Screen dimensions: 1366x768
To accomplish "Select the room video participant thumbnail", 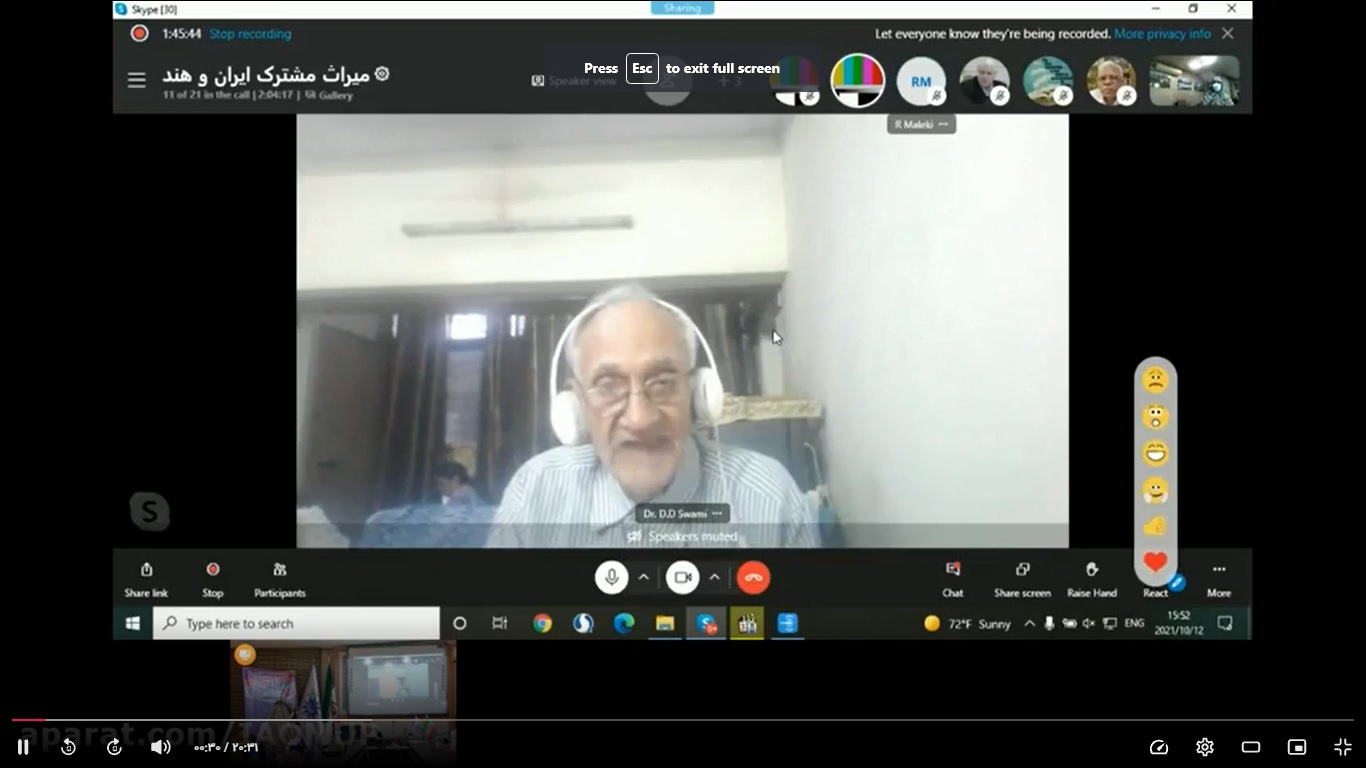I will pos(1194,81).
